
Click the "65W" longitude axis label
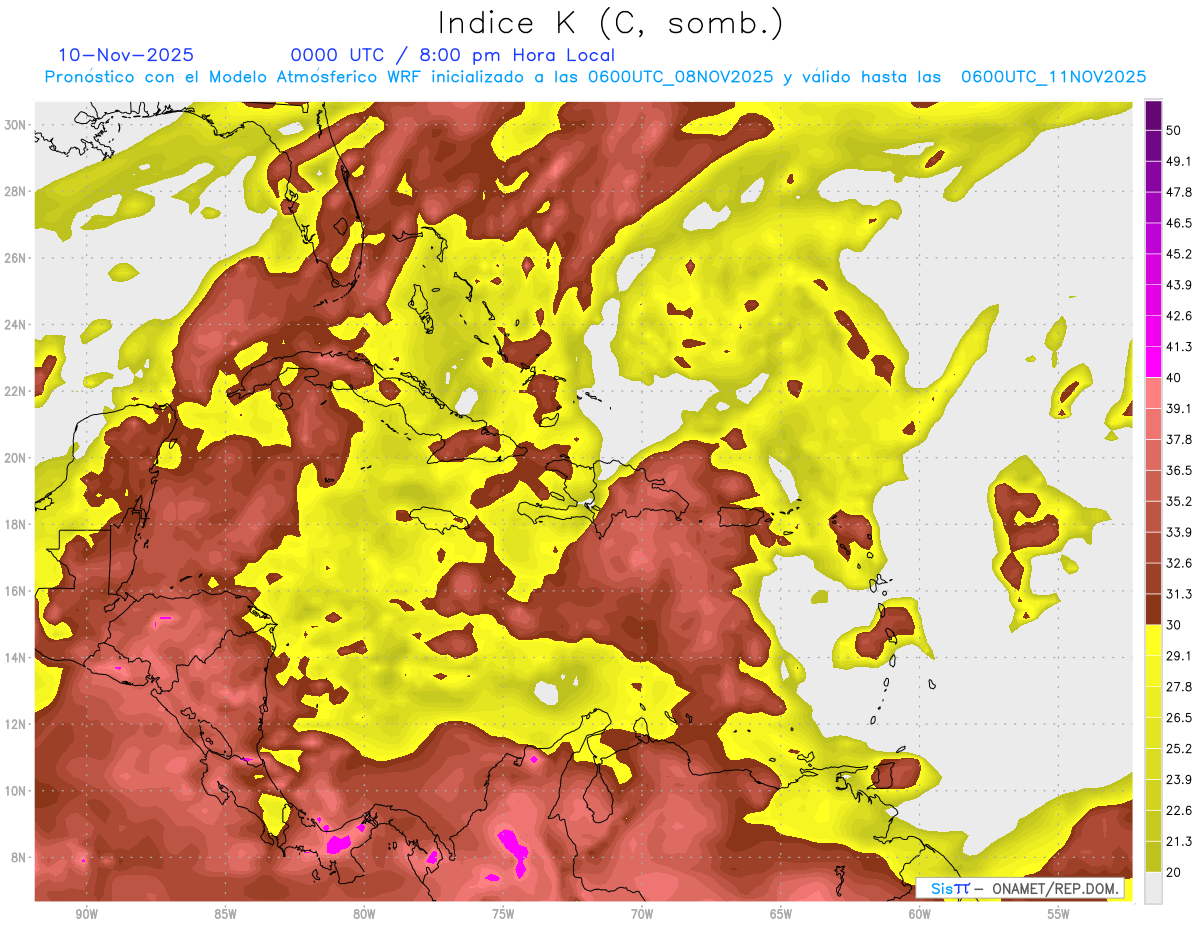781,915
